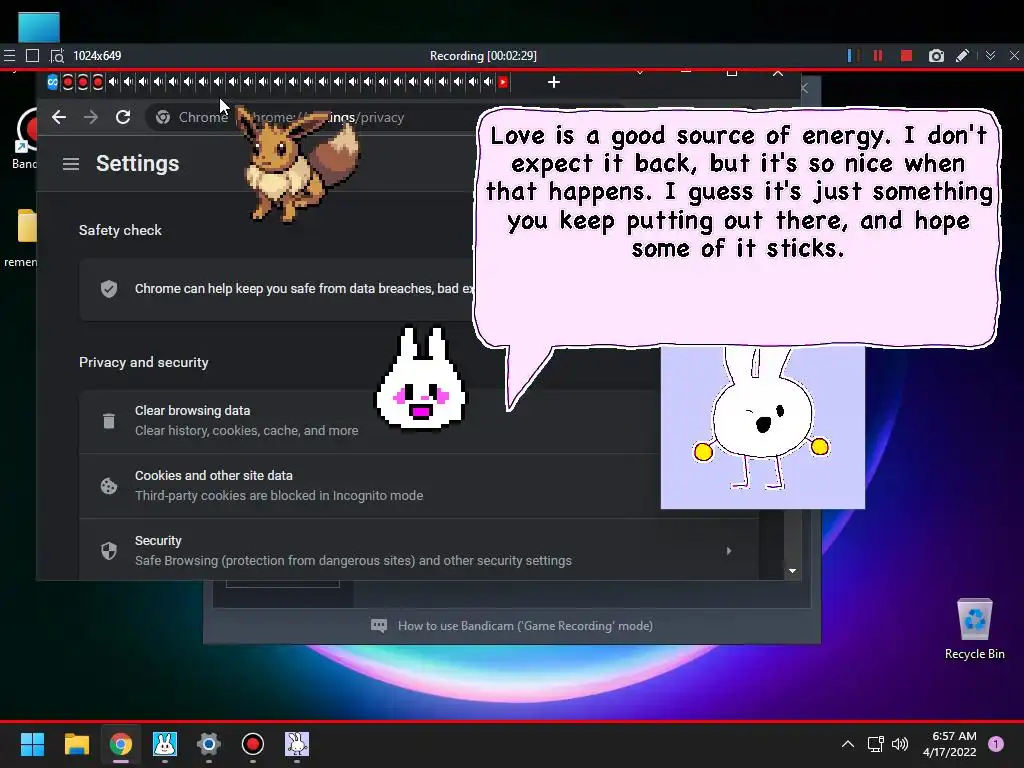1024x768 pixels.
Task: Click the trash can icon
Action: [x=109, y=421]
